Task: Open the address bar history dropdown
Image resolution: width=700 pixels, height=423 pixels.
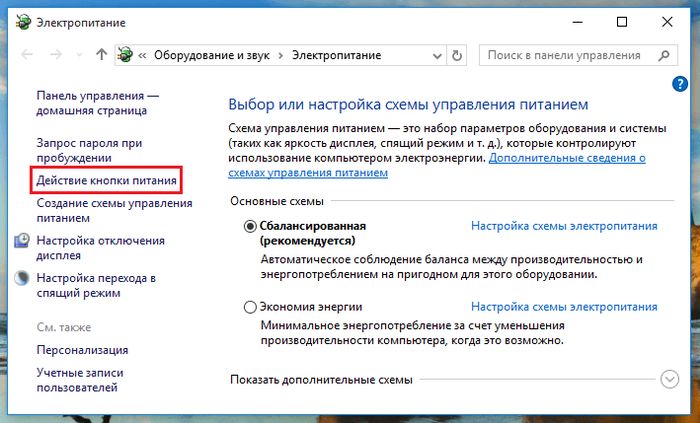Action: pos(433,55)
